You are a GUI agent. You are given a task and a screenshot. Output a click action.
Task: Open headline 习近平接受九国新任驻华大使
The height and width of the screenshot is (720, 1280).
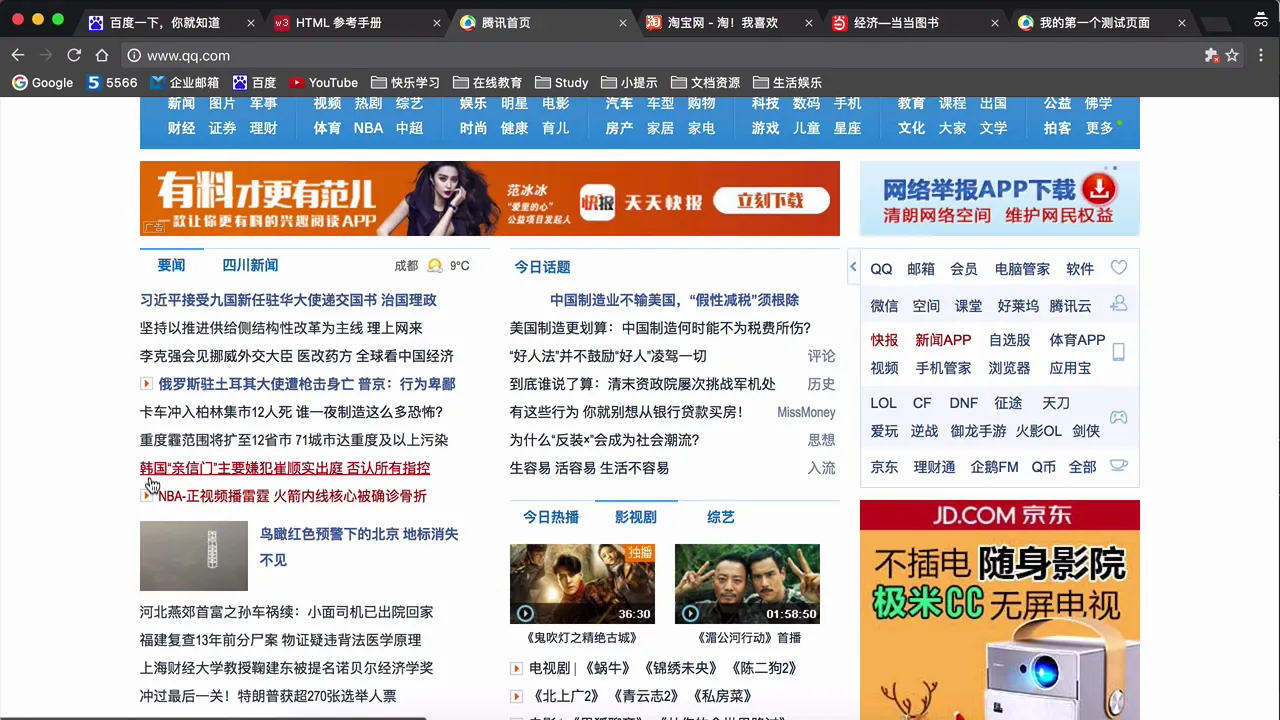click(x=288, y=300)
